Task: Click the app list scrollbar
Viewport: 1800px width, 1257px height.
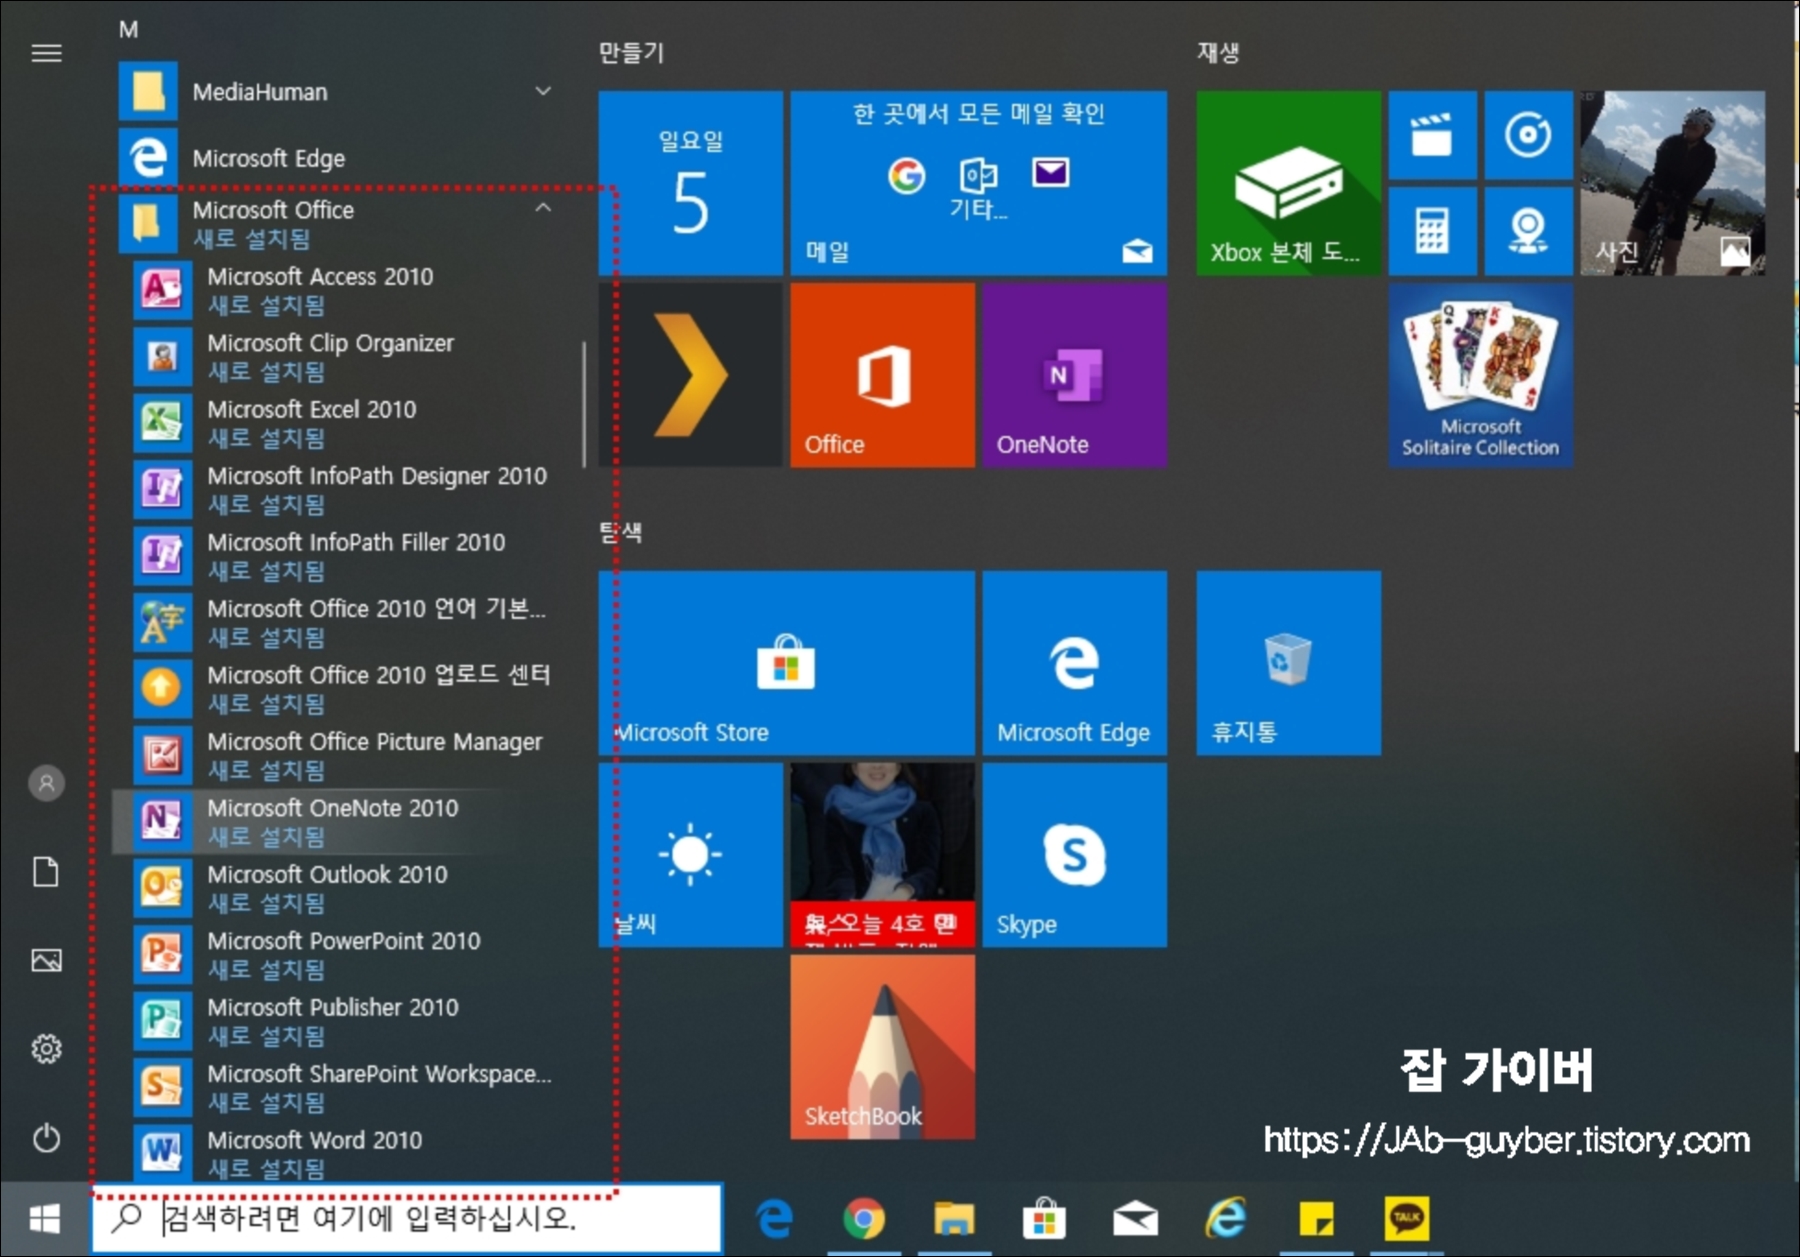Action: pyautogui.click(x=583, y=405)
